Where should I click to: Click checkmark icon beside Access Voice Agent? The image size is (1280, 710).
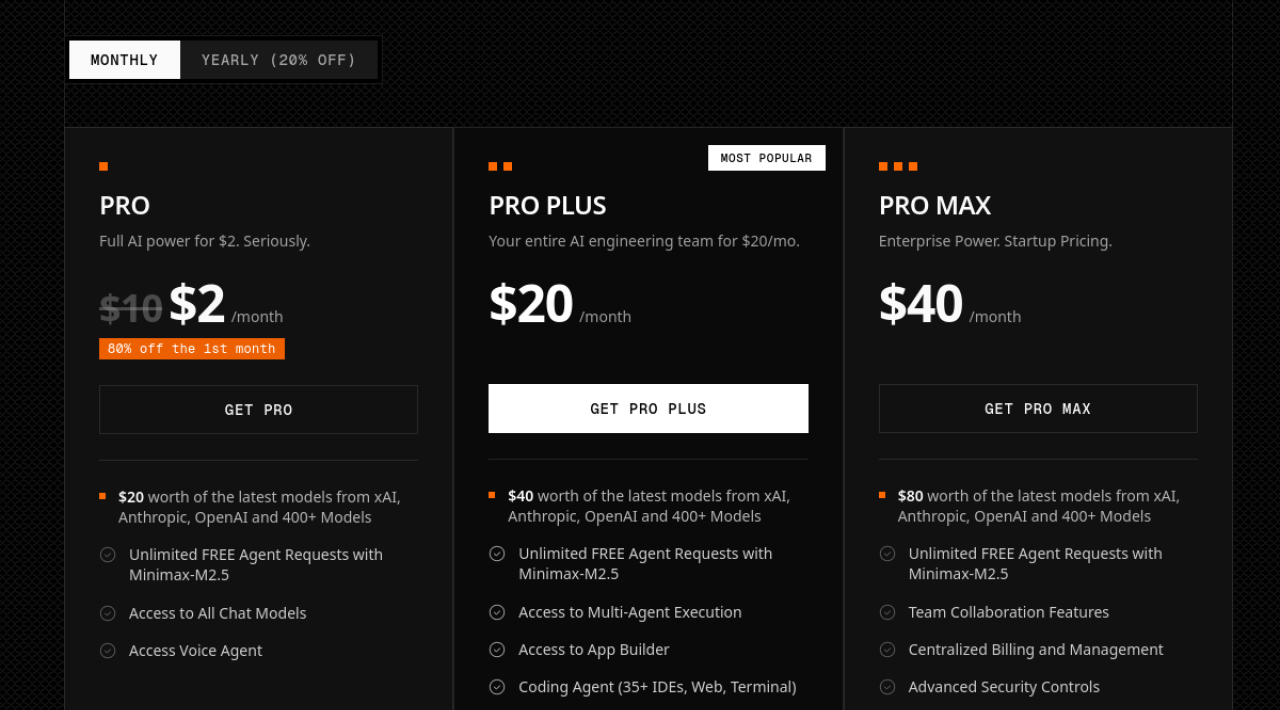[107, 650]
